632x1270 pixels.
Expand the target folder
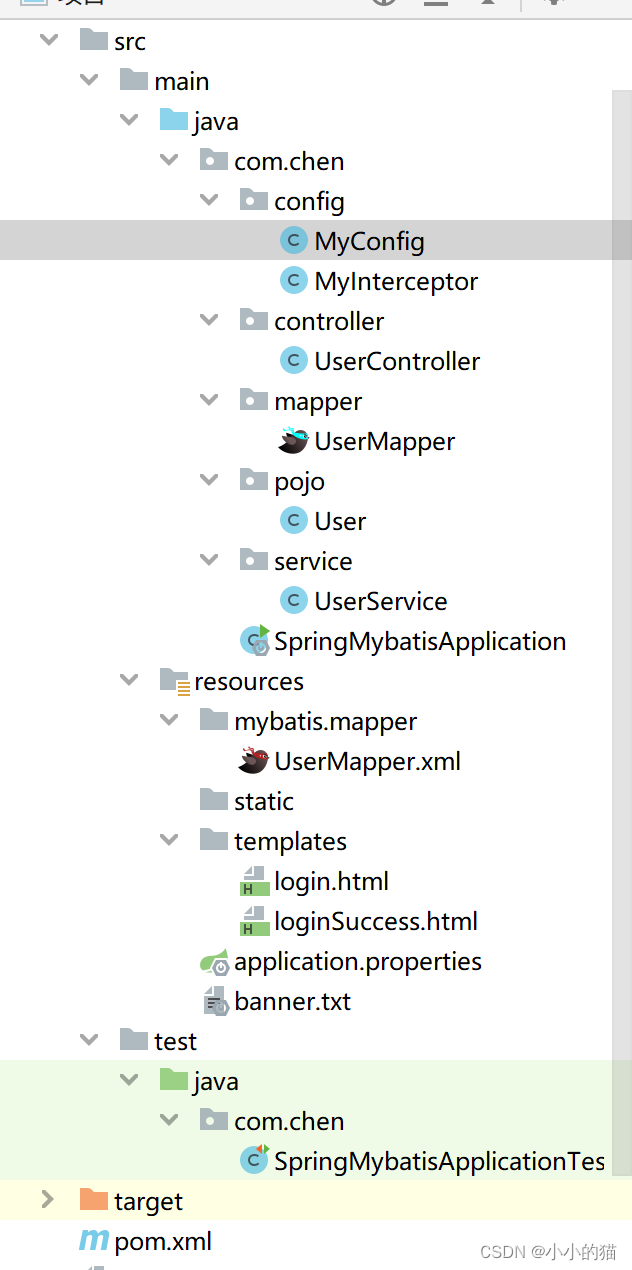pos(48,1200)
